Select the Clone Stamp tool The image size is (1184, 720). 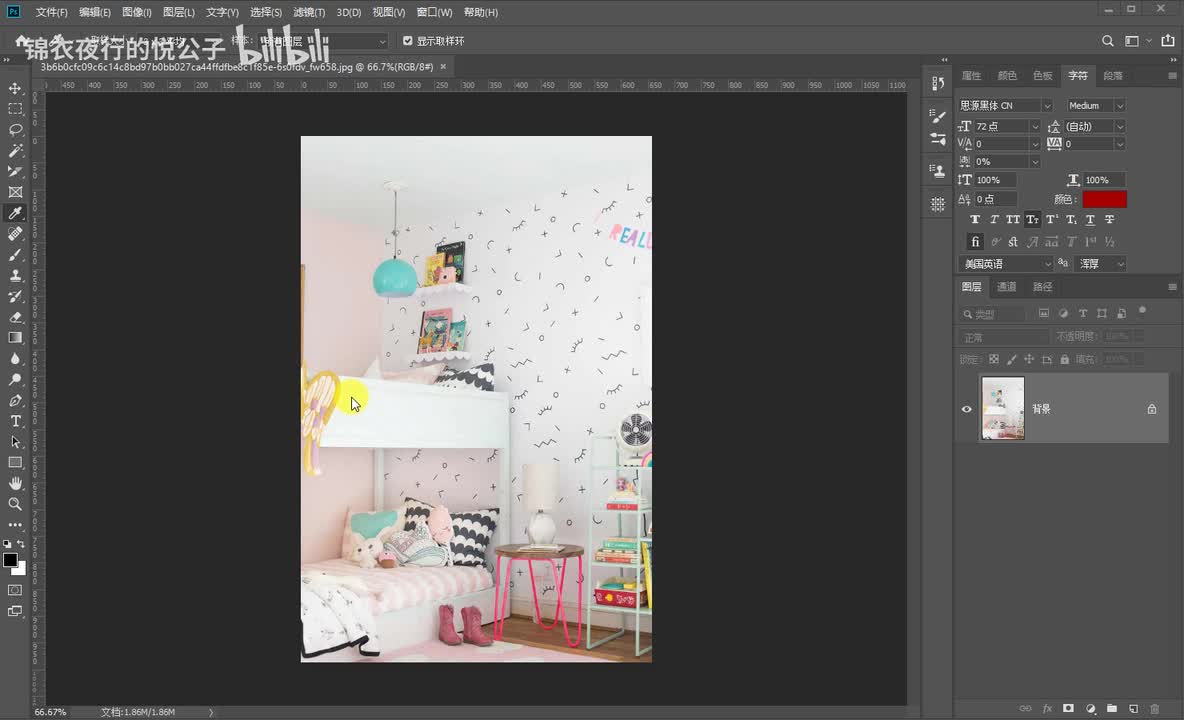[15, 275]
